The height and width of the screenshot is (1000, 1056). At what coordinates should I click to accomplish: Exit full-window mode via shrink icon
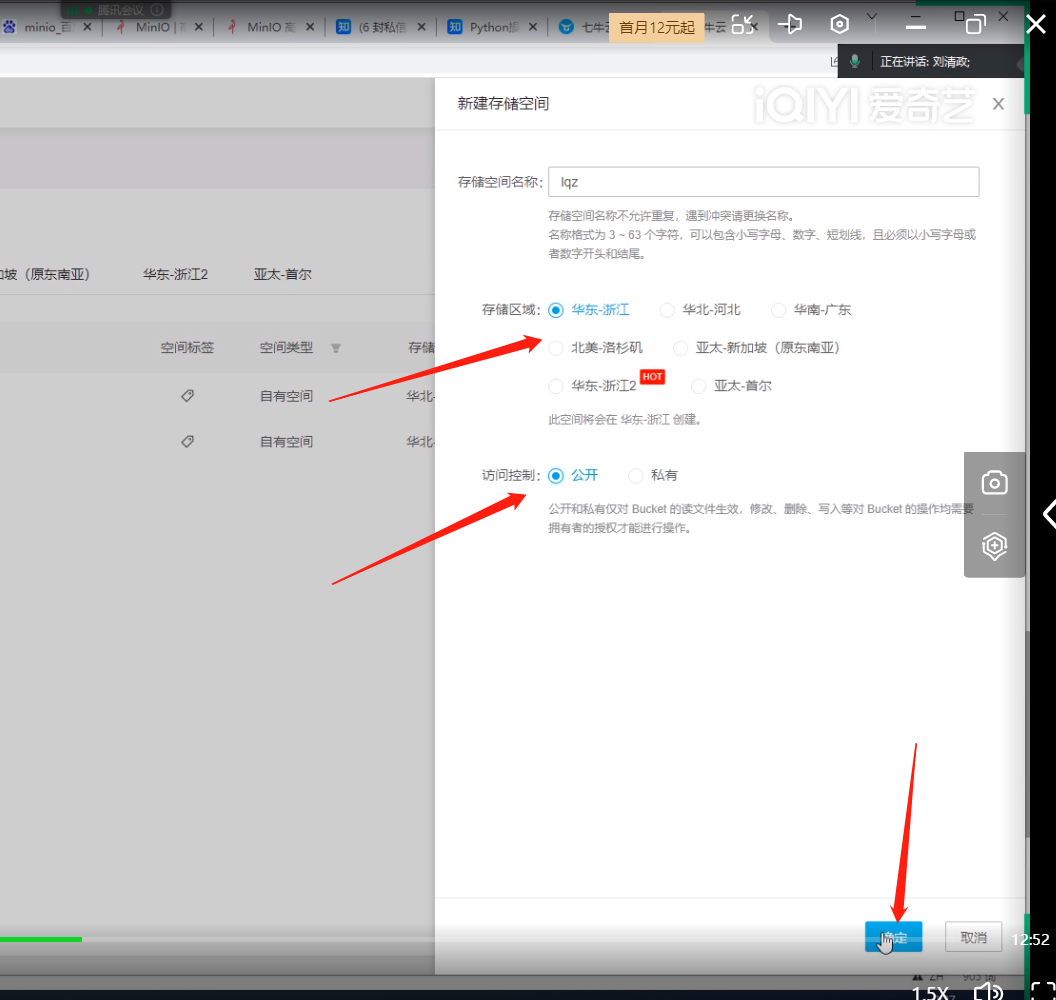pos(743,25)
